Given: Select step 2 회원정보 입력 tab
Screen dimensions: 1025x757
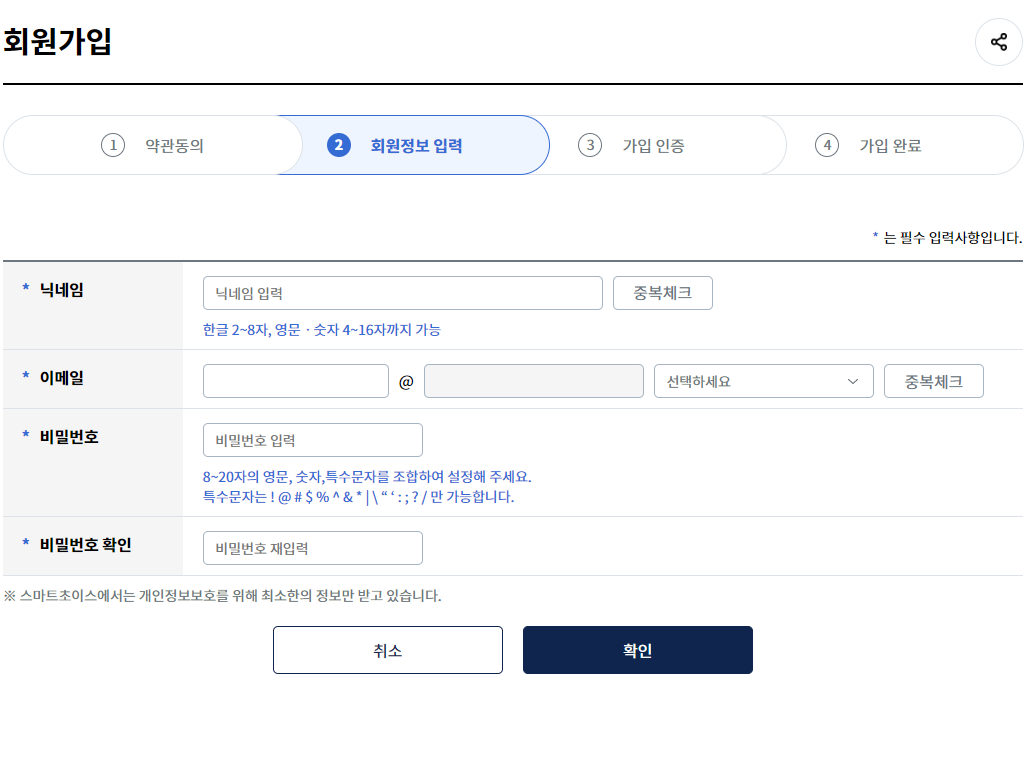Looking at the screenshot, I should [413, 145].
